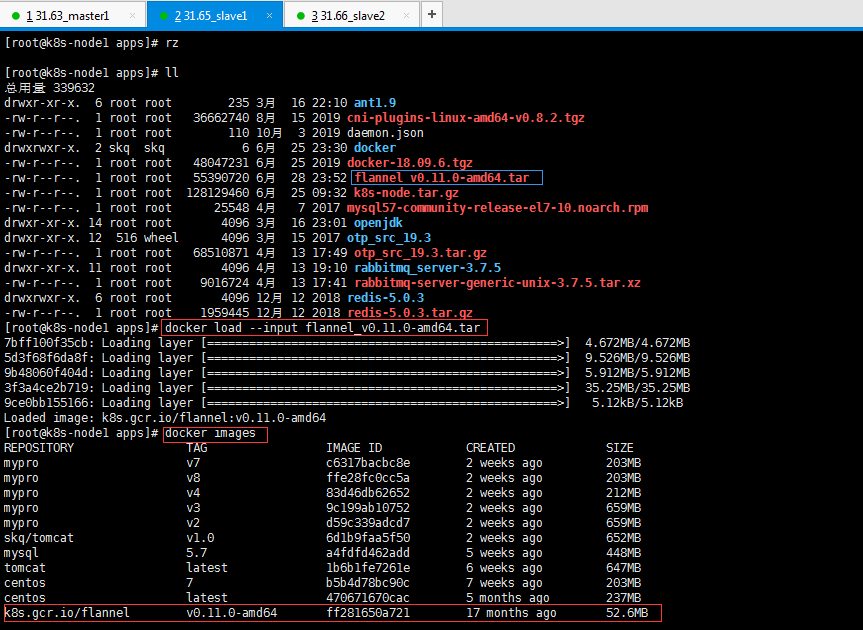Click rabbitmq_server-3.7.5 directory name

(428, 268)
